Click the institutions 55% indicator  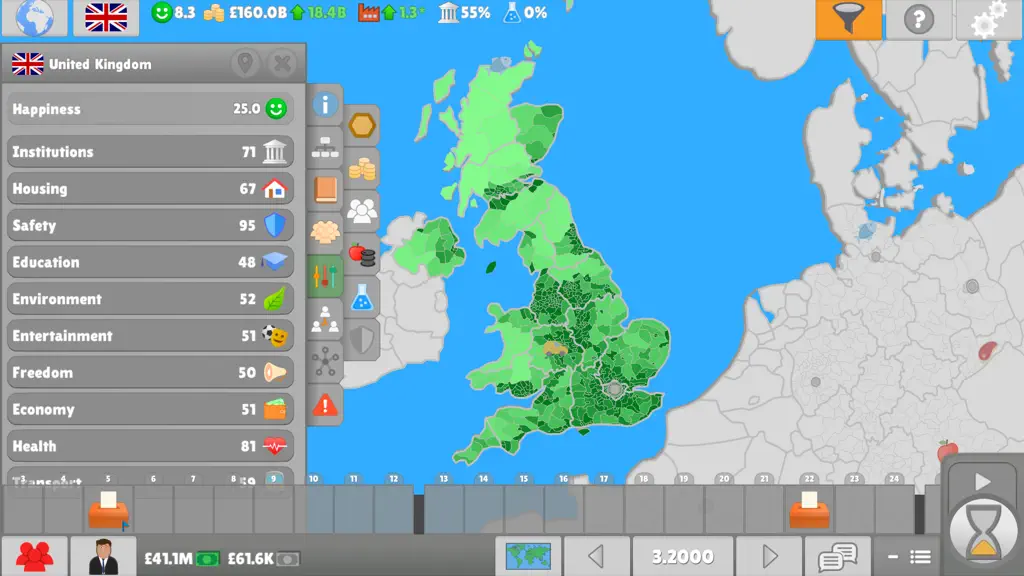(x=464, y=12)
